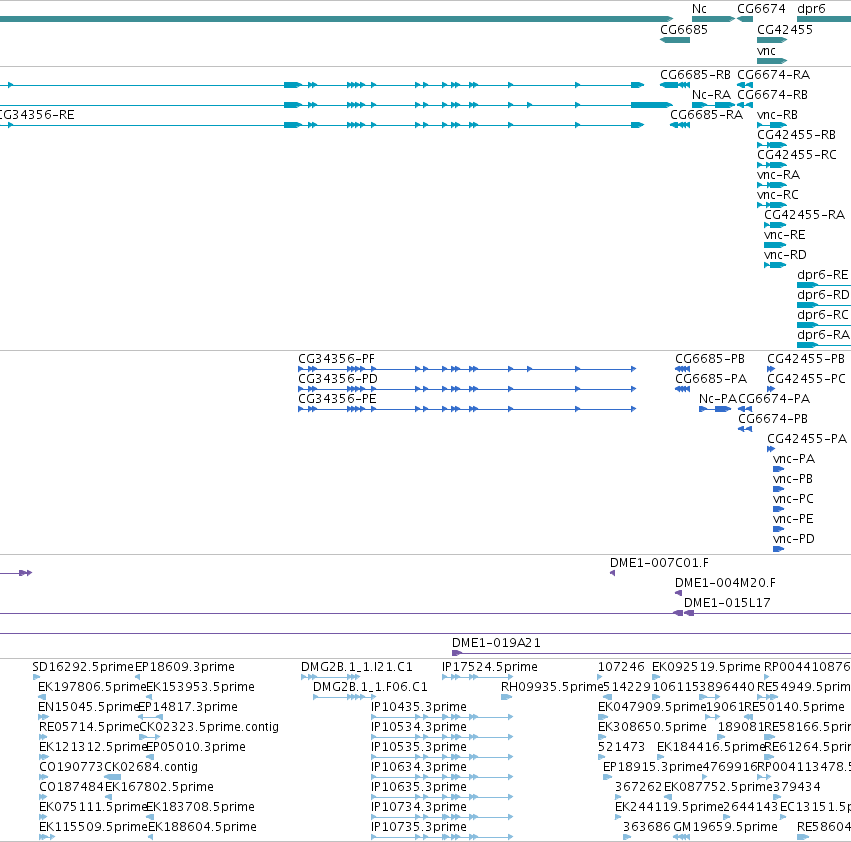Click the DME1-019A21 clone label
This screenshot has height=842, width=851.
tap(496, 643)
